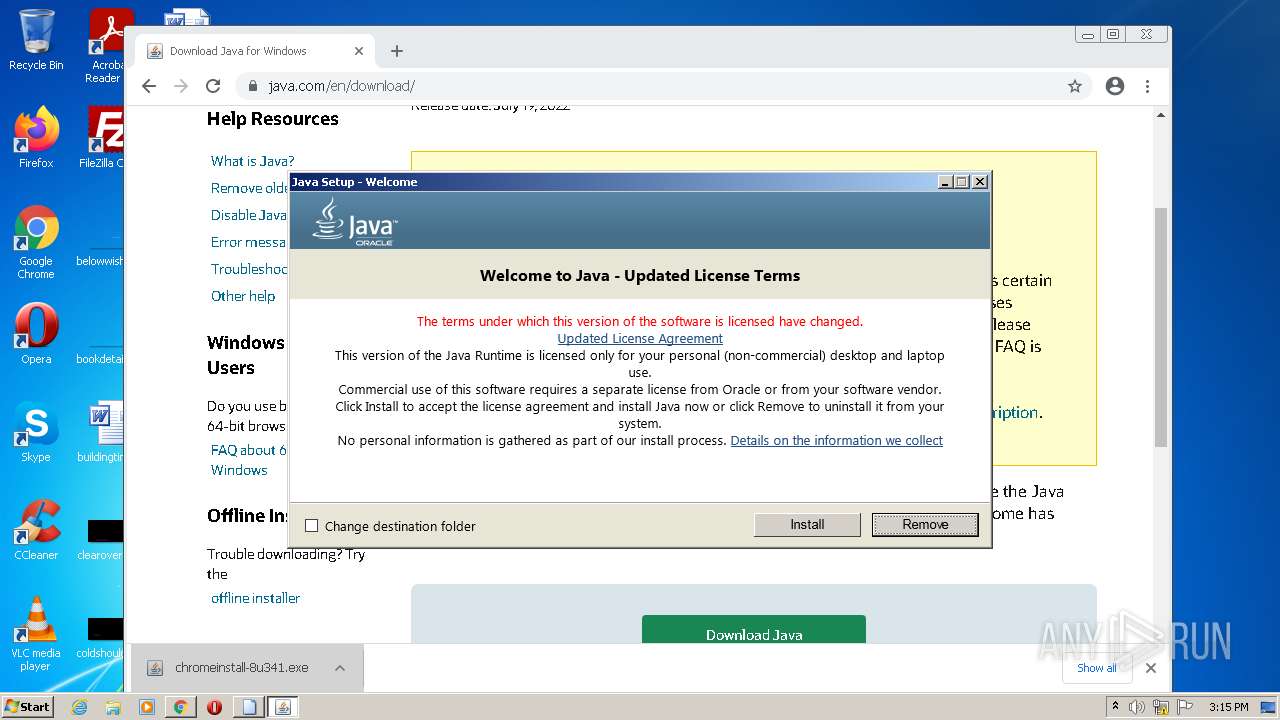Open the Windows Start menu
This screenshot has height=720, width=1280.
[28, 707]
